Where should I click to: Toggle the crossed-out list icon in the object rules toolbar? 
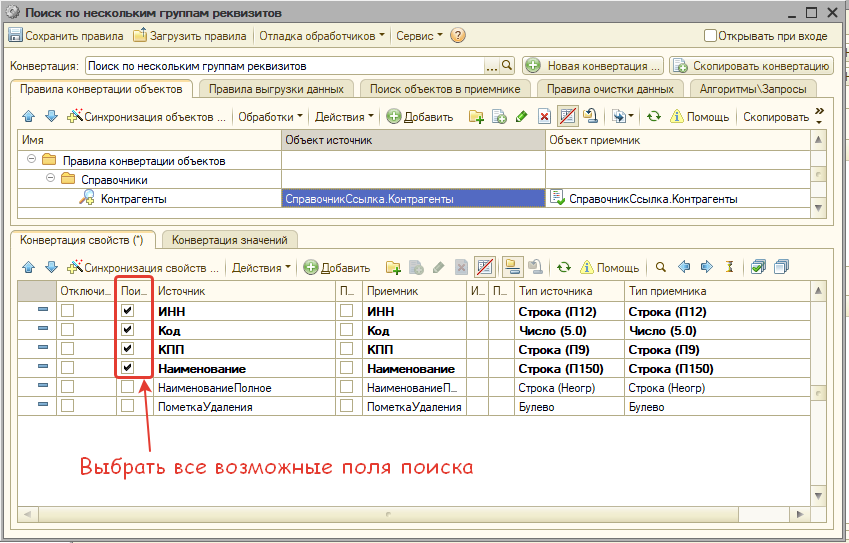pos(567,116)
